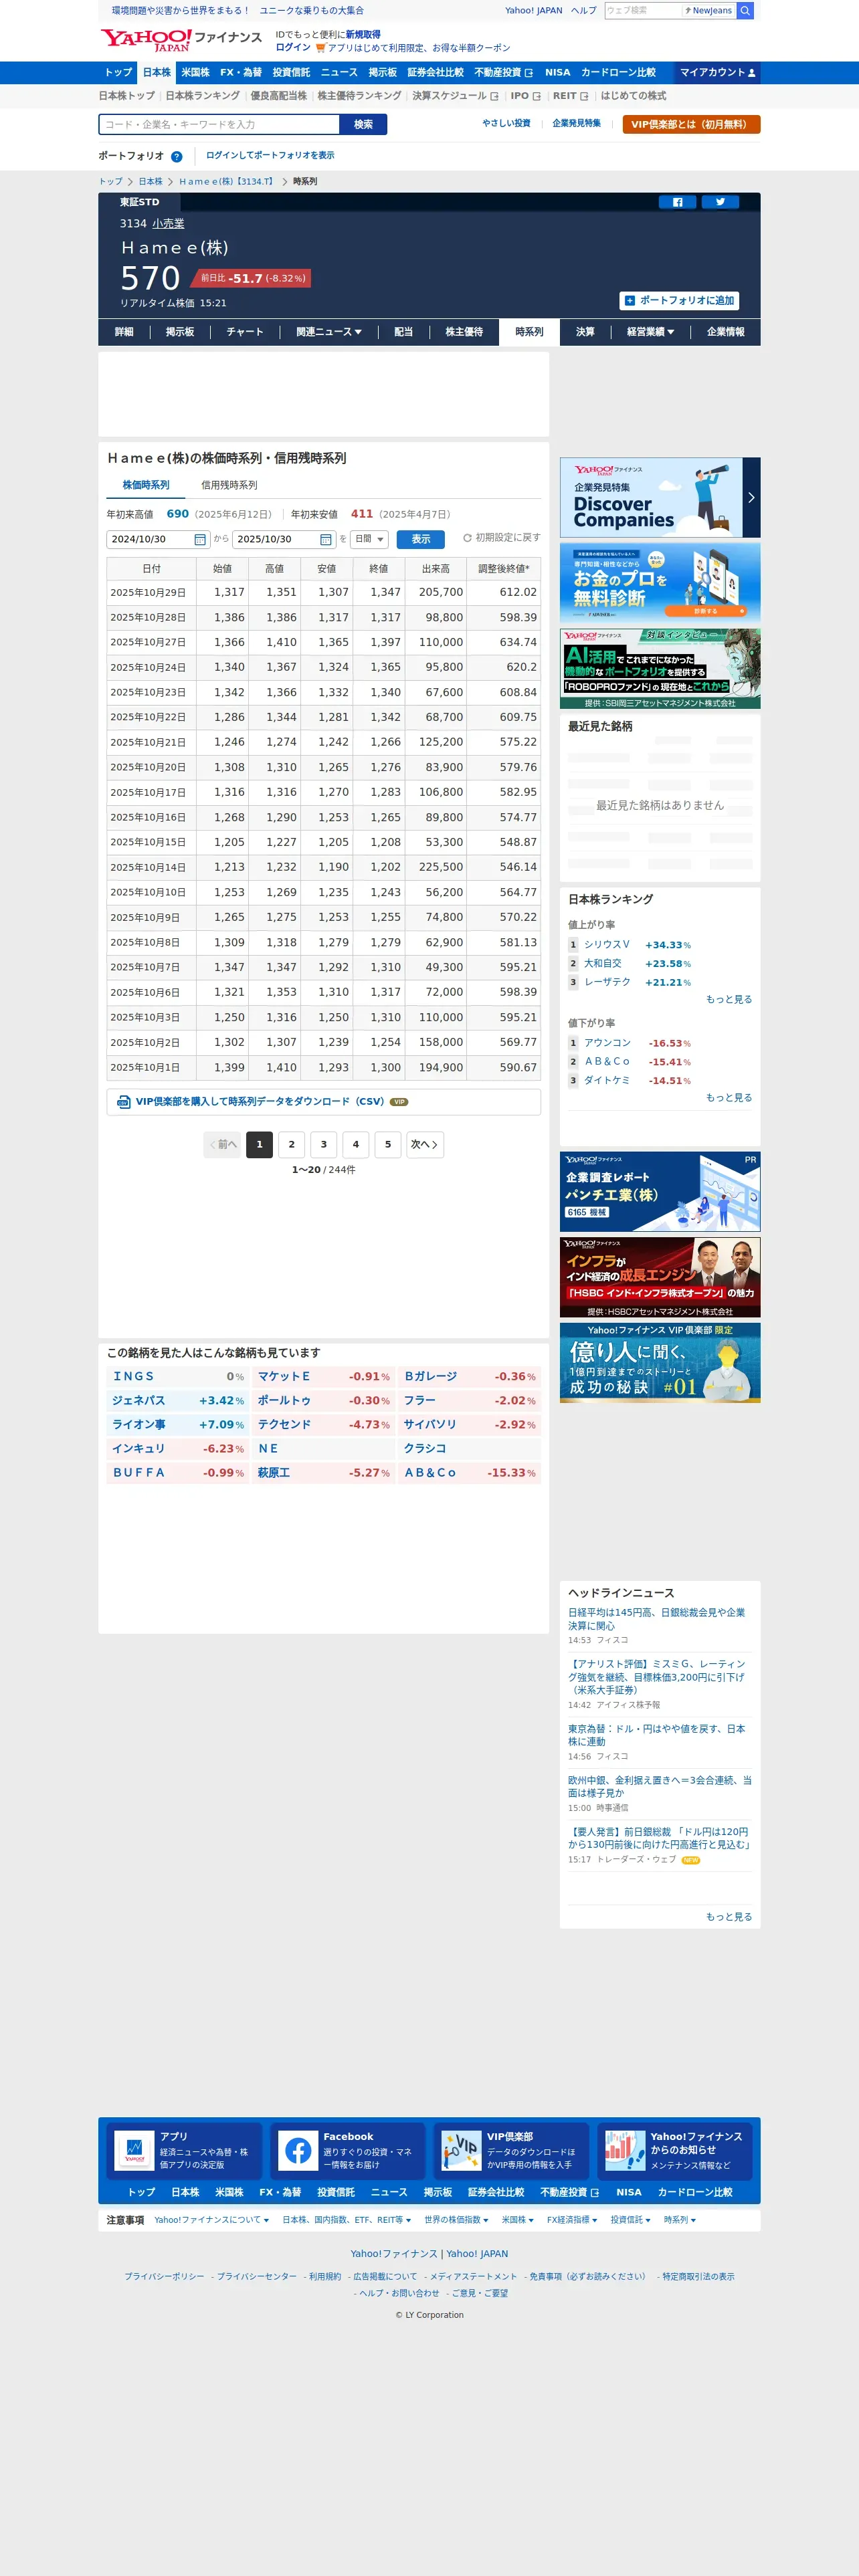Switch to the 信用残時系列 tab
859x2576 pixels.
[229, 485]
